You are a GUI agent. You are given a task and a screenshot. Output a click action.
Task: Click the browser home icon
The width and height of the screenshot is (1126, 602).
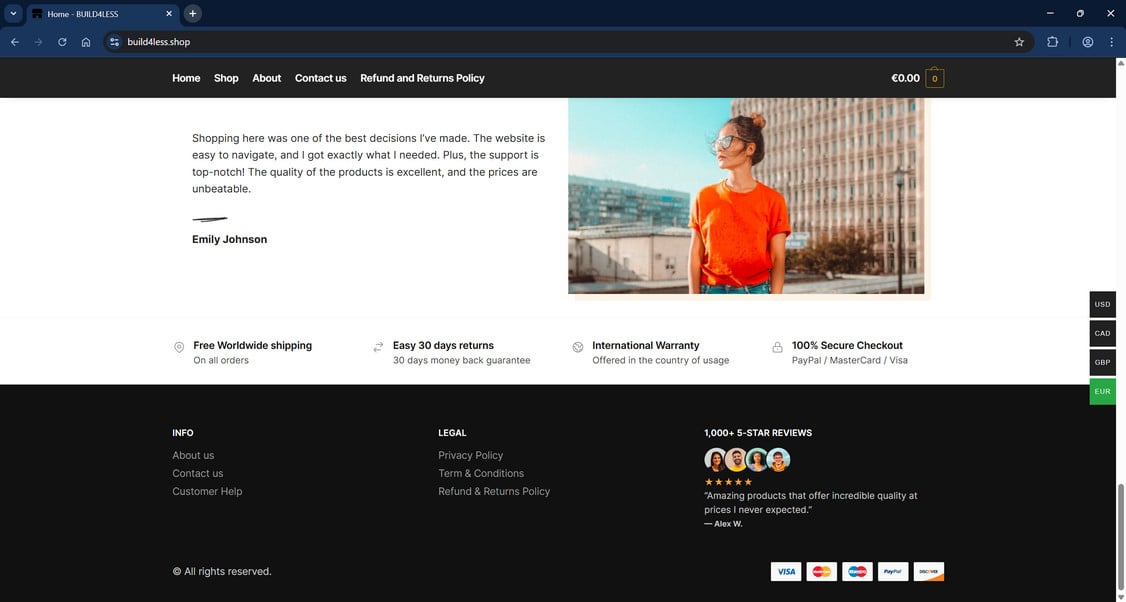tap(86, 42)
